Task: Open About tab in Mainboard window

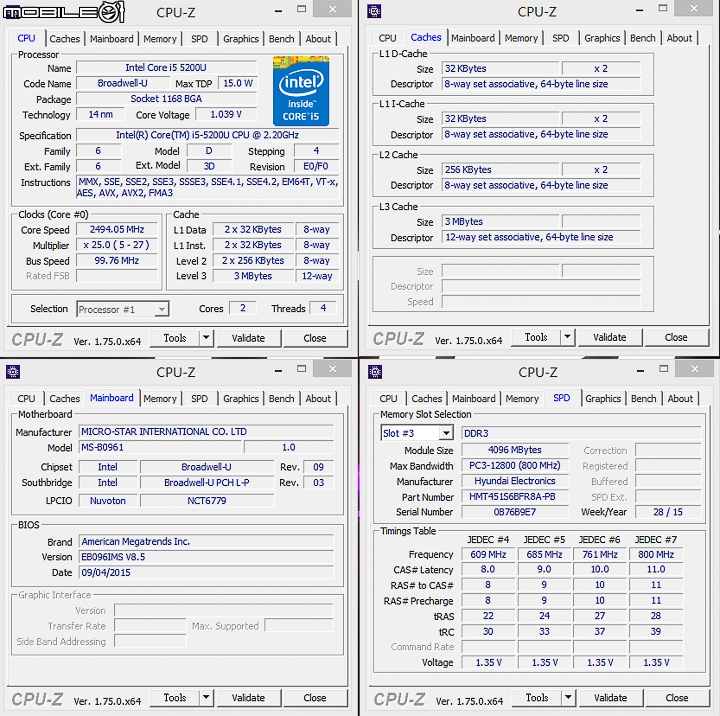Action: pos(318,399)
